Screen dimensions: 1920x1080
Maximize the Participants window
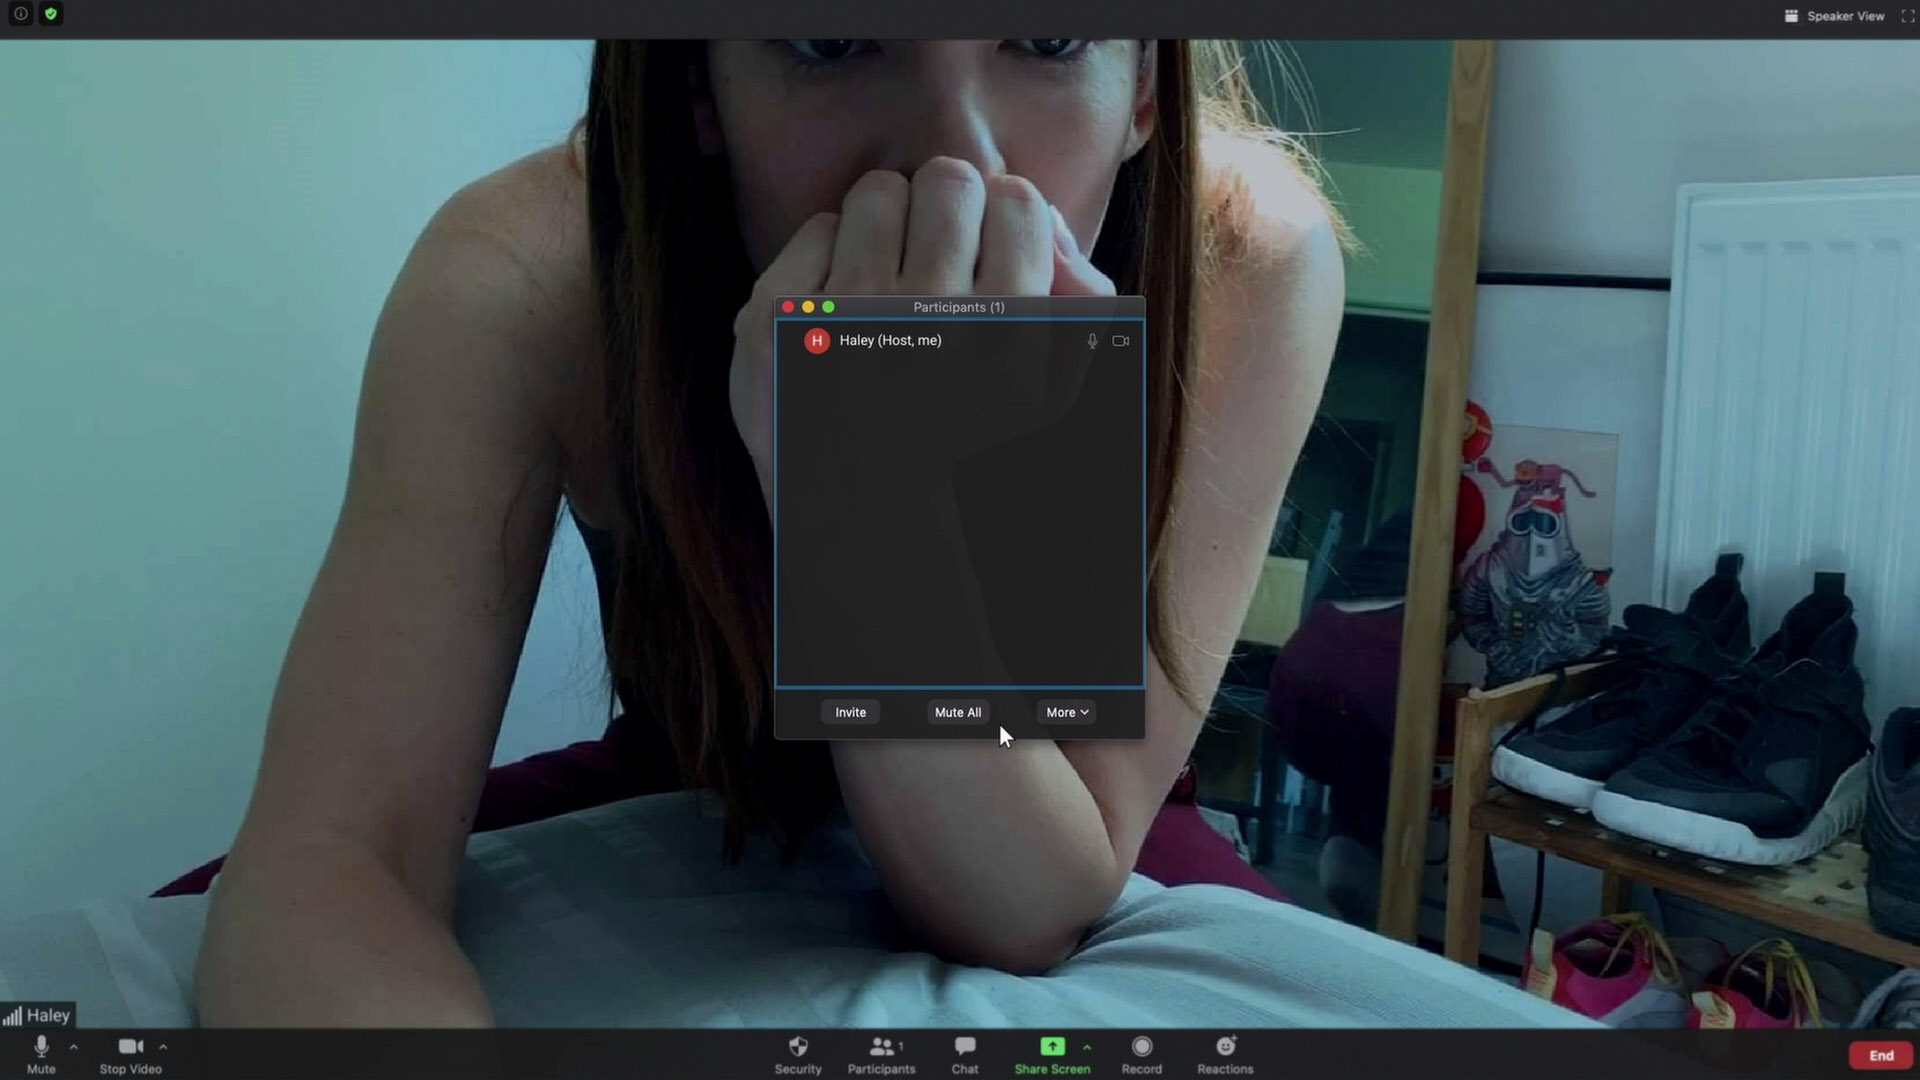pyautogui.click(x=828, y=307)
